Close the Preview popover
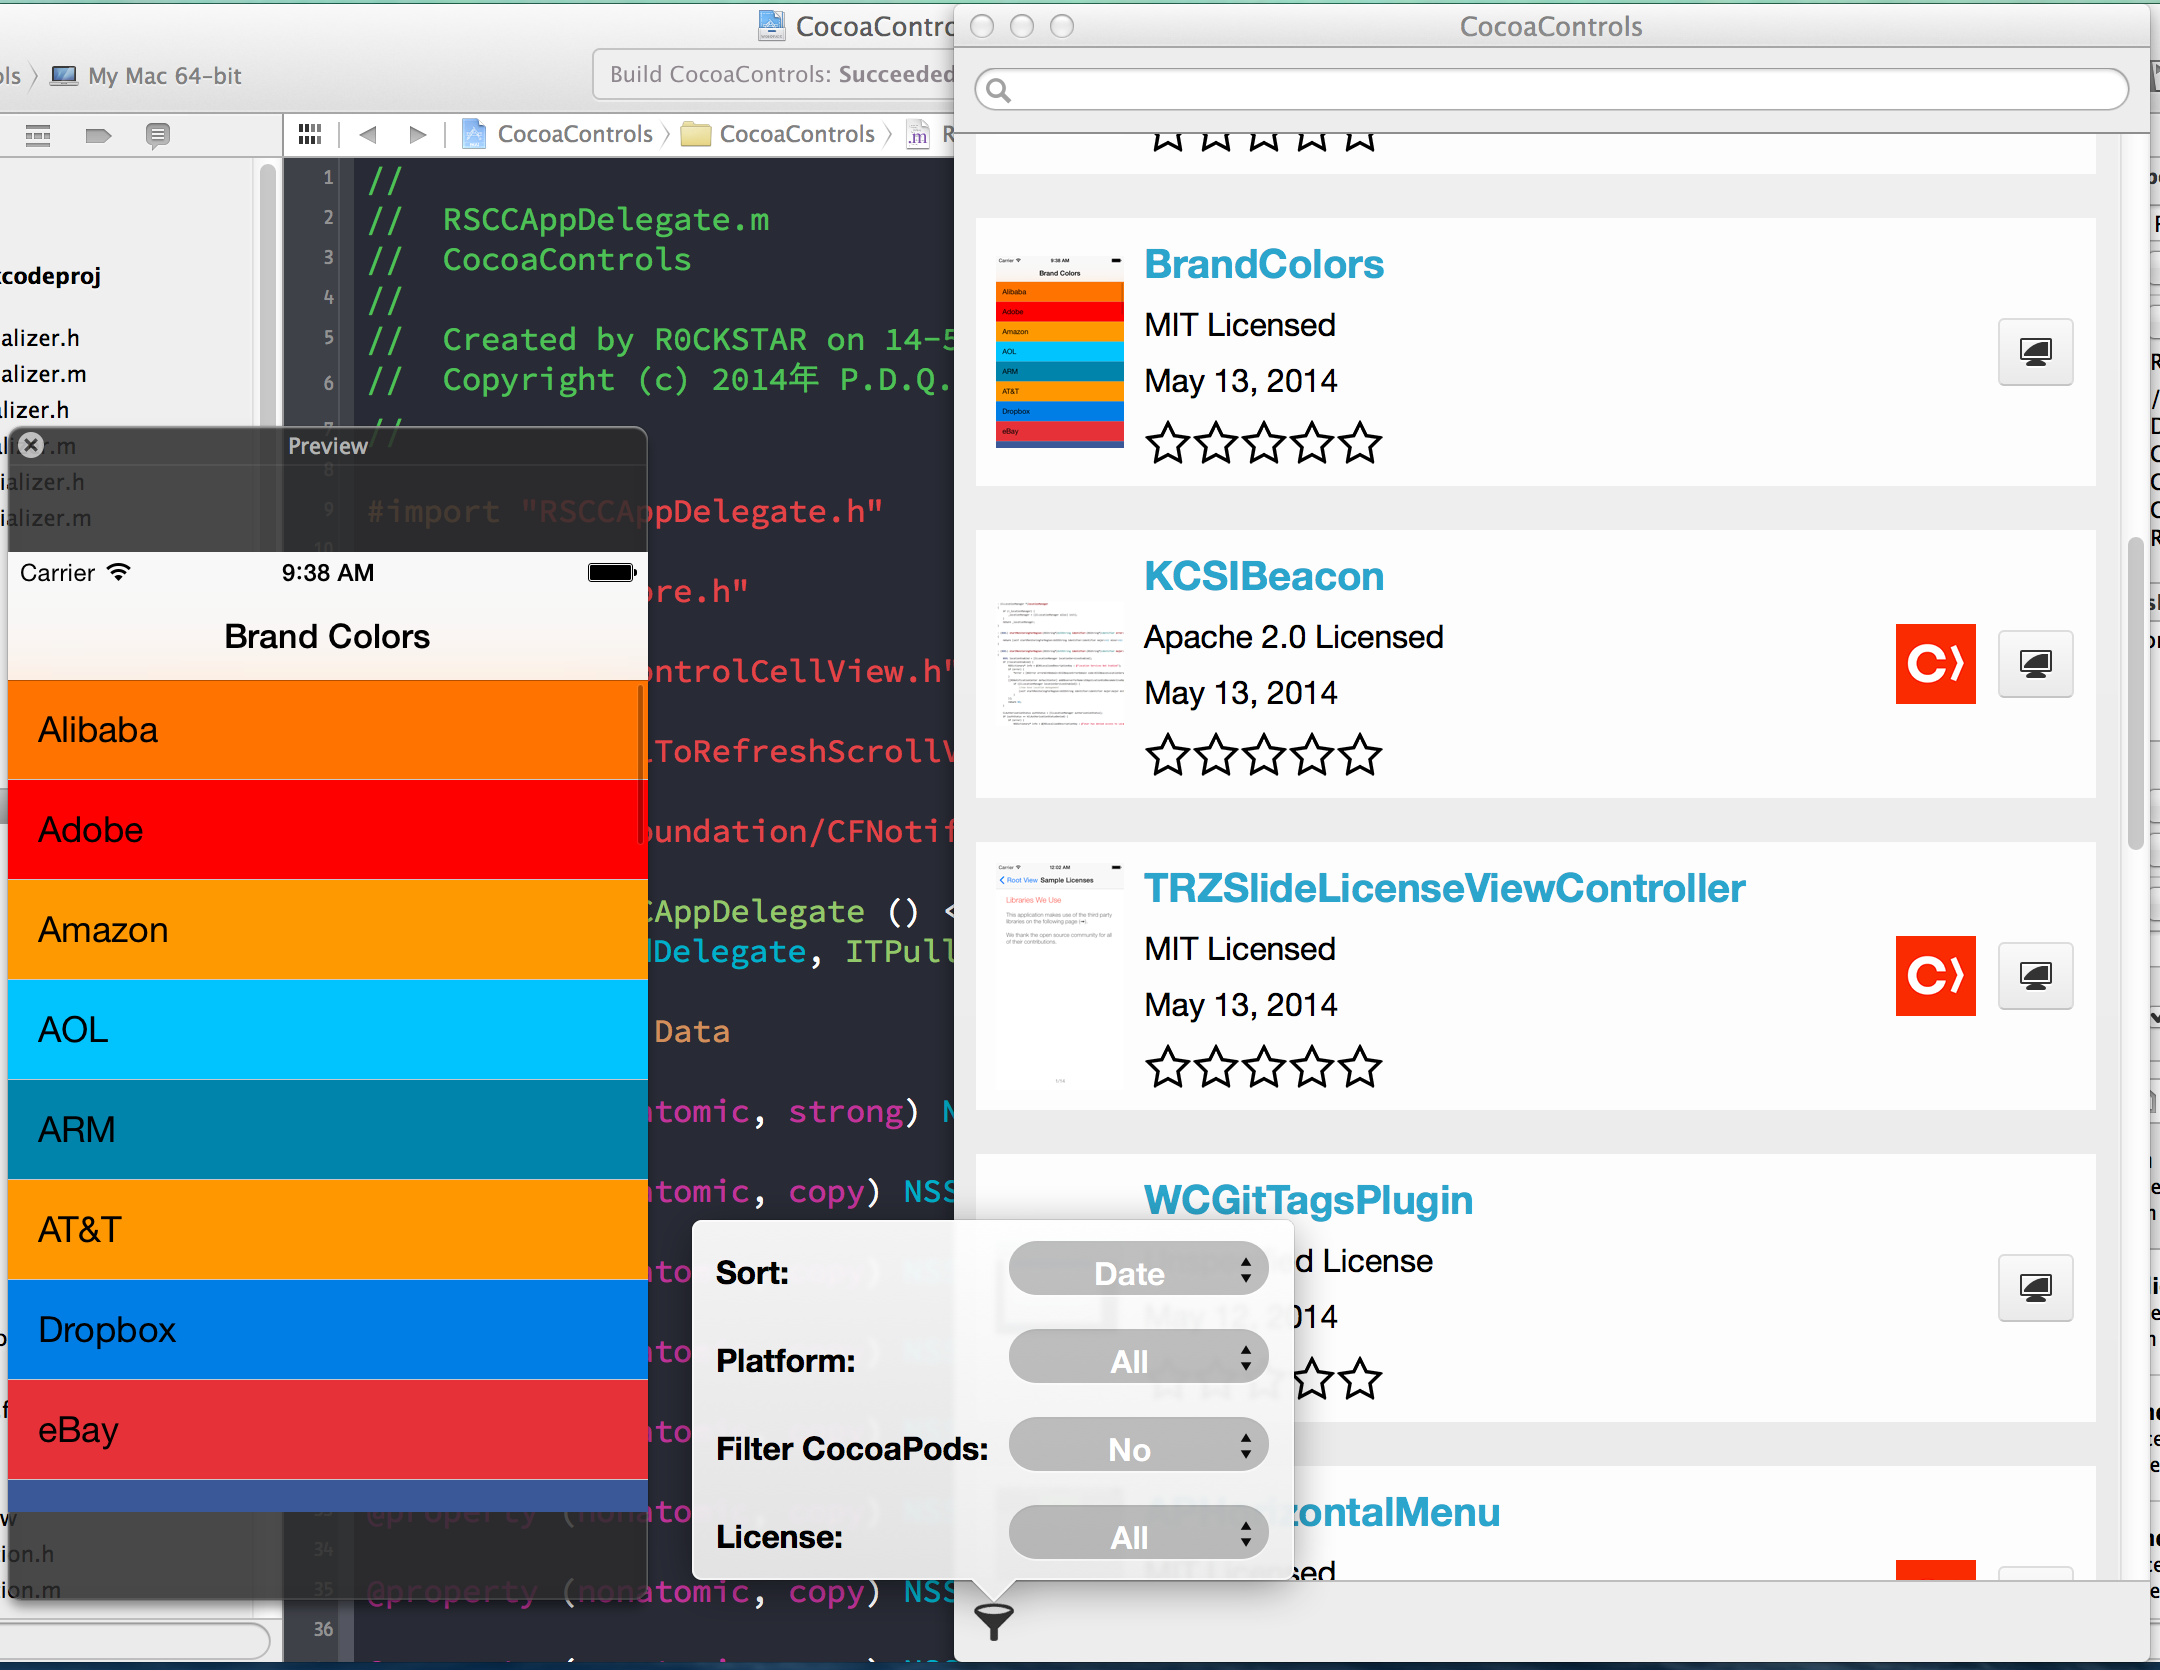The width and height of the screenshot is (2160, 1670). coord(32,445)
